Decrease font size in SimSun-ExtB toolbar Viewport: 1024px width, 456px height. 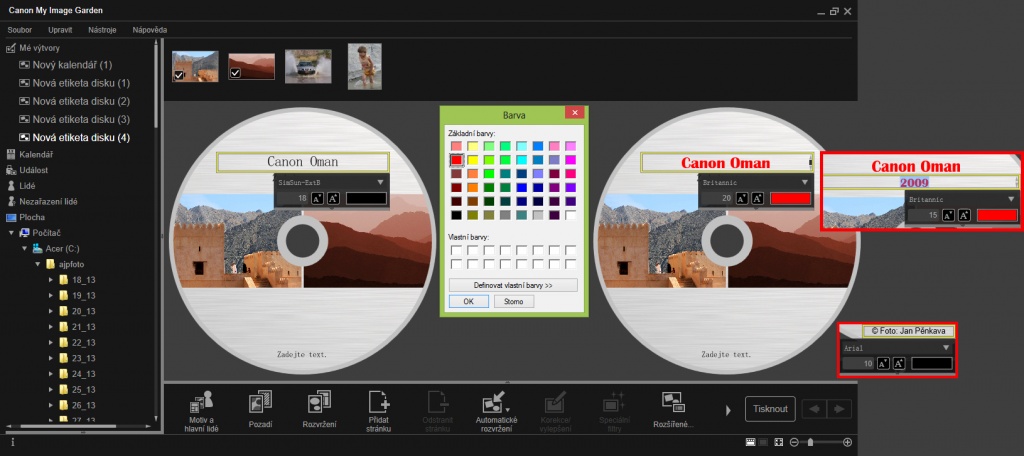(317, 199)
